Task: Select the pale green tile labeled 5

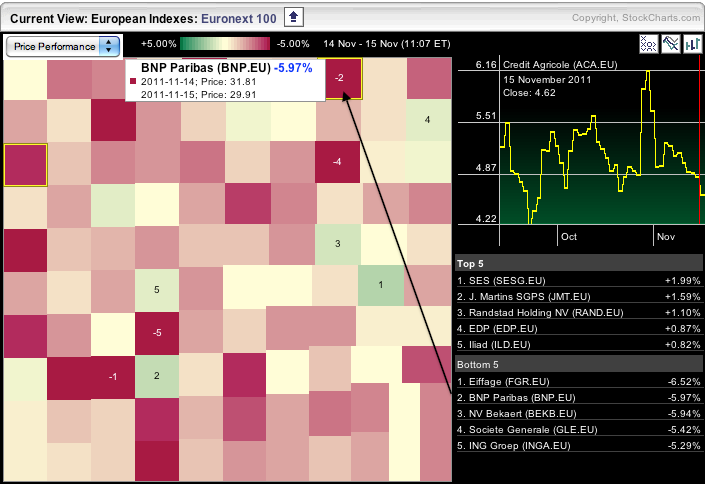Action: click(157, 290)
